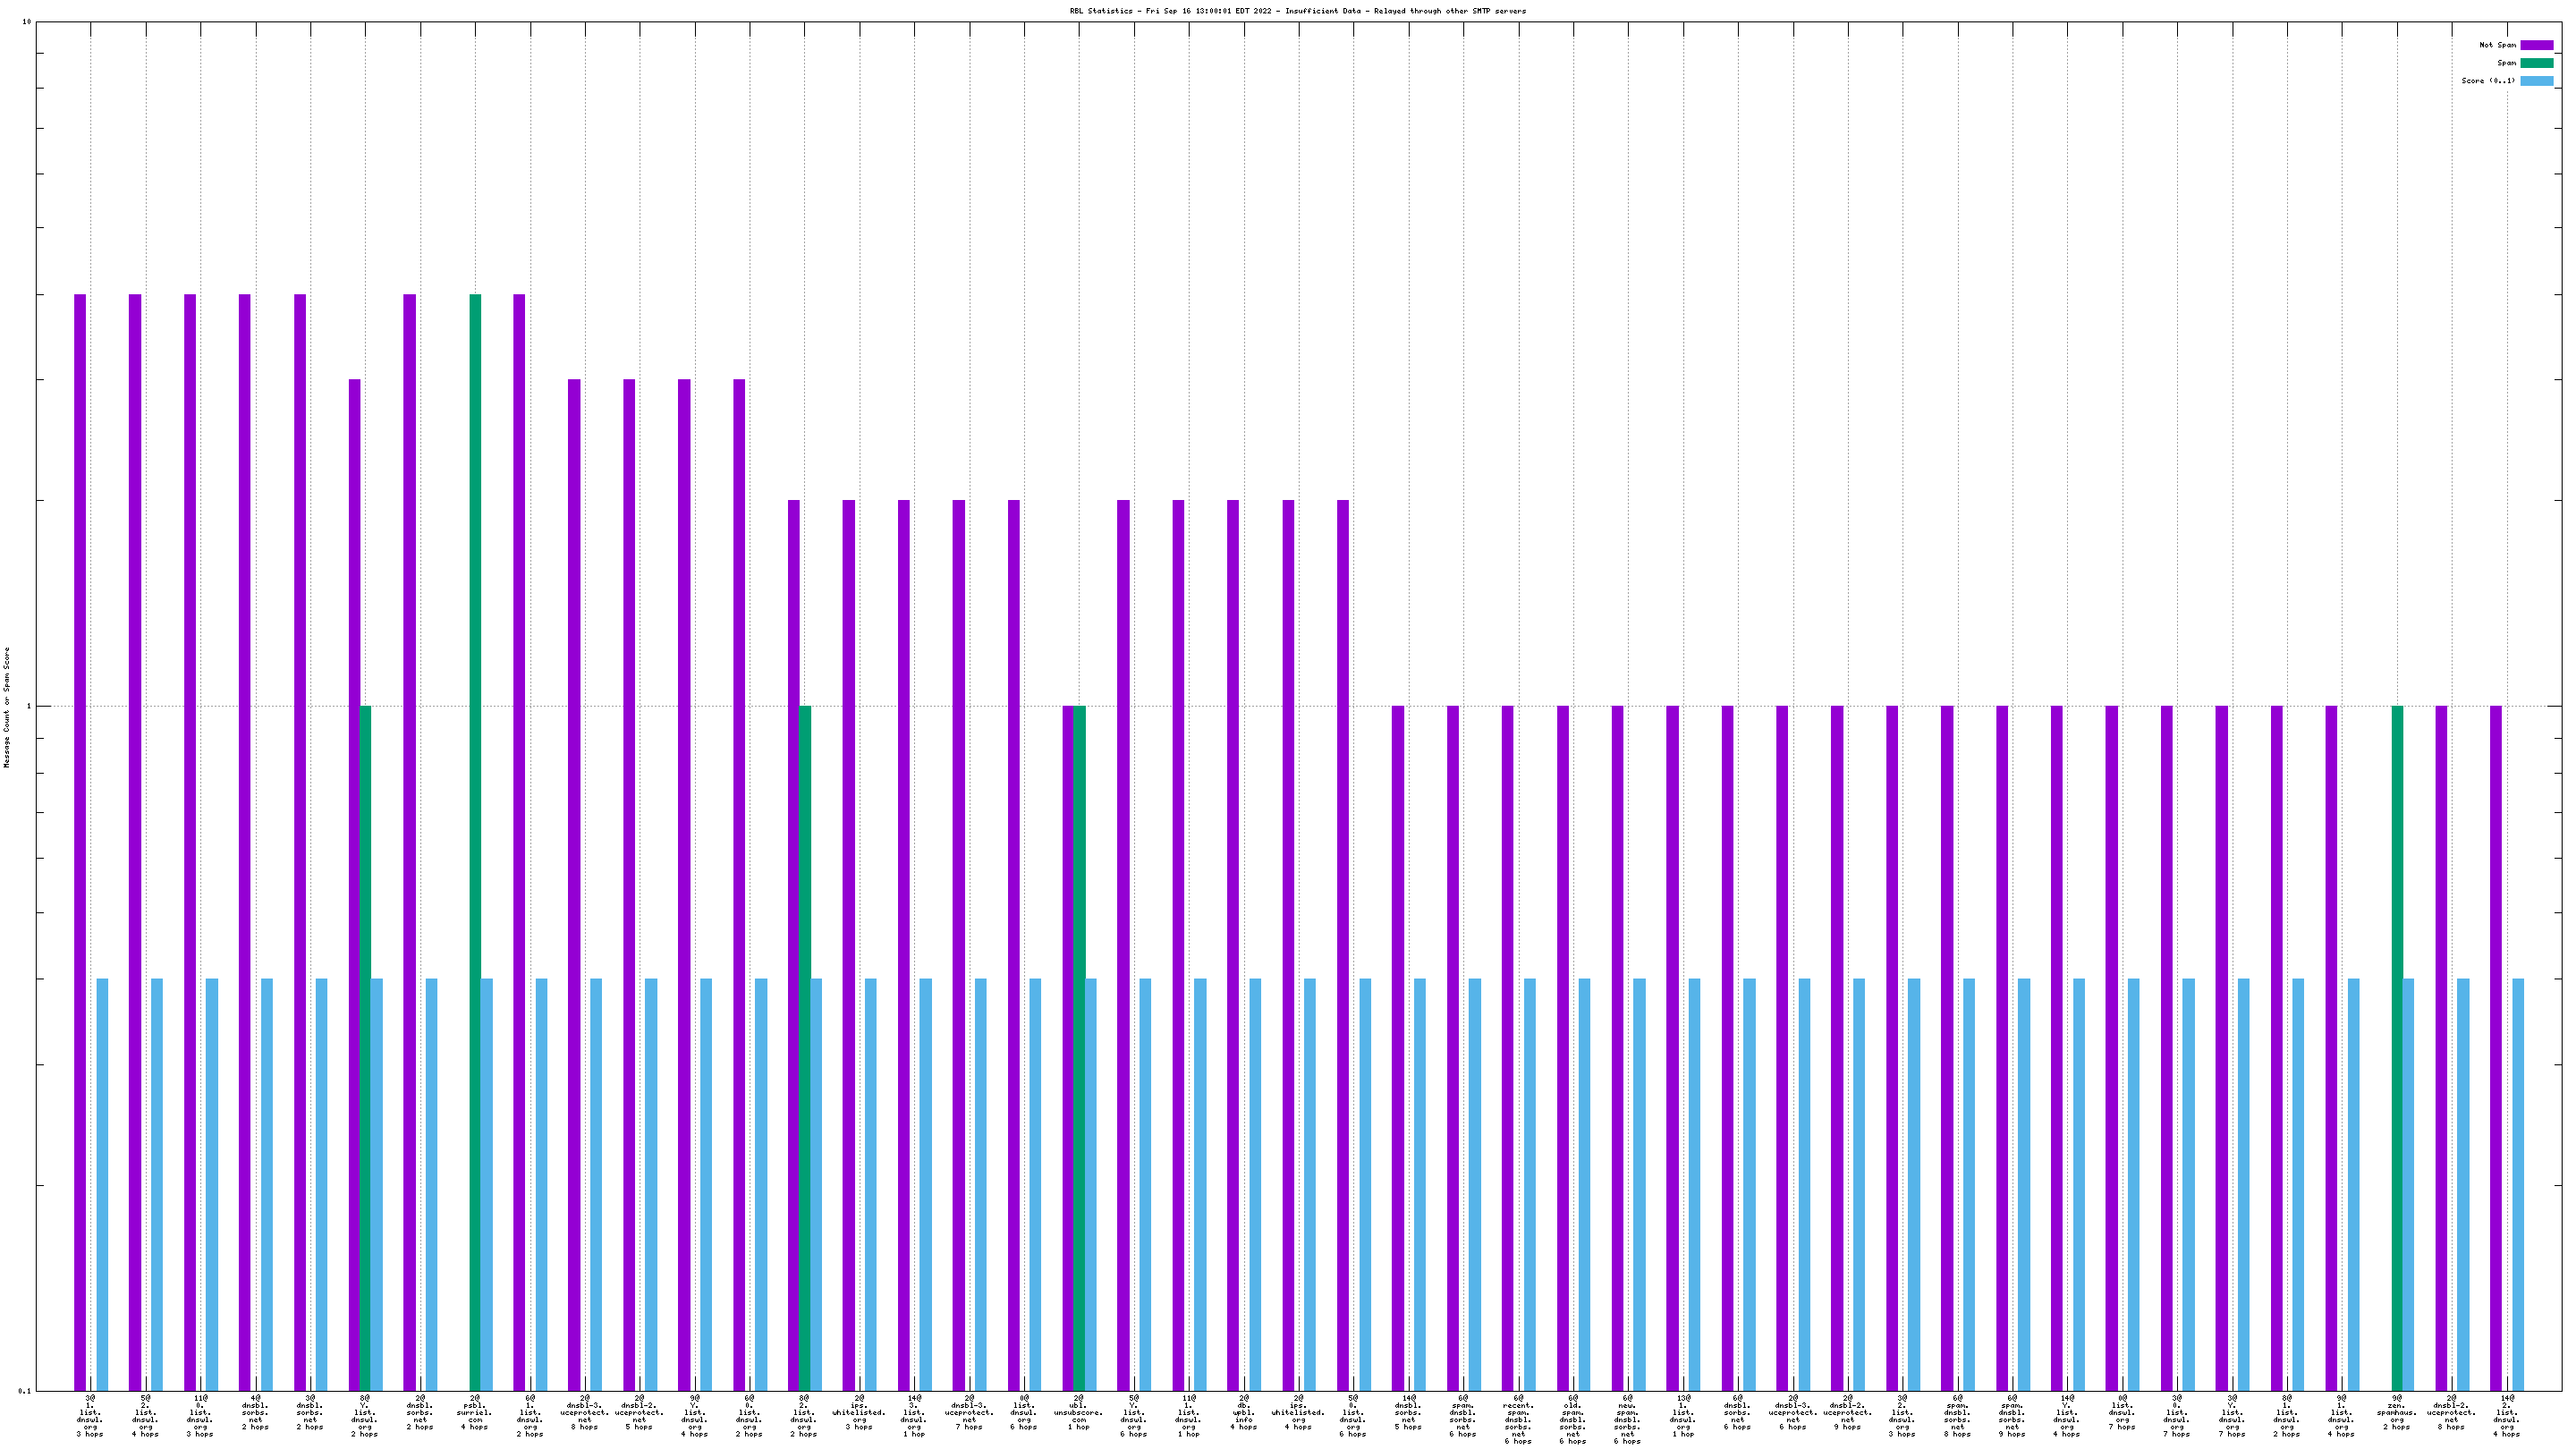
Task: Click the 'psbl.surriel.com 4 hops' axis label
Action: click(x=475, y=1415)
